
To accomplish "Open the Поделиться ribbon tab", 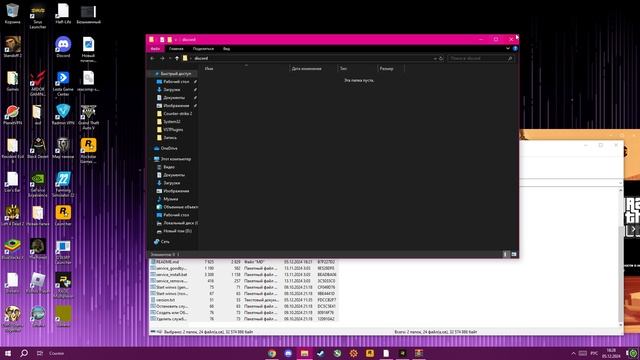I will pyautogui.click(x=203, y=49).
